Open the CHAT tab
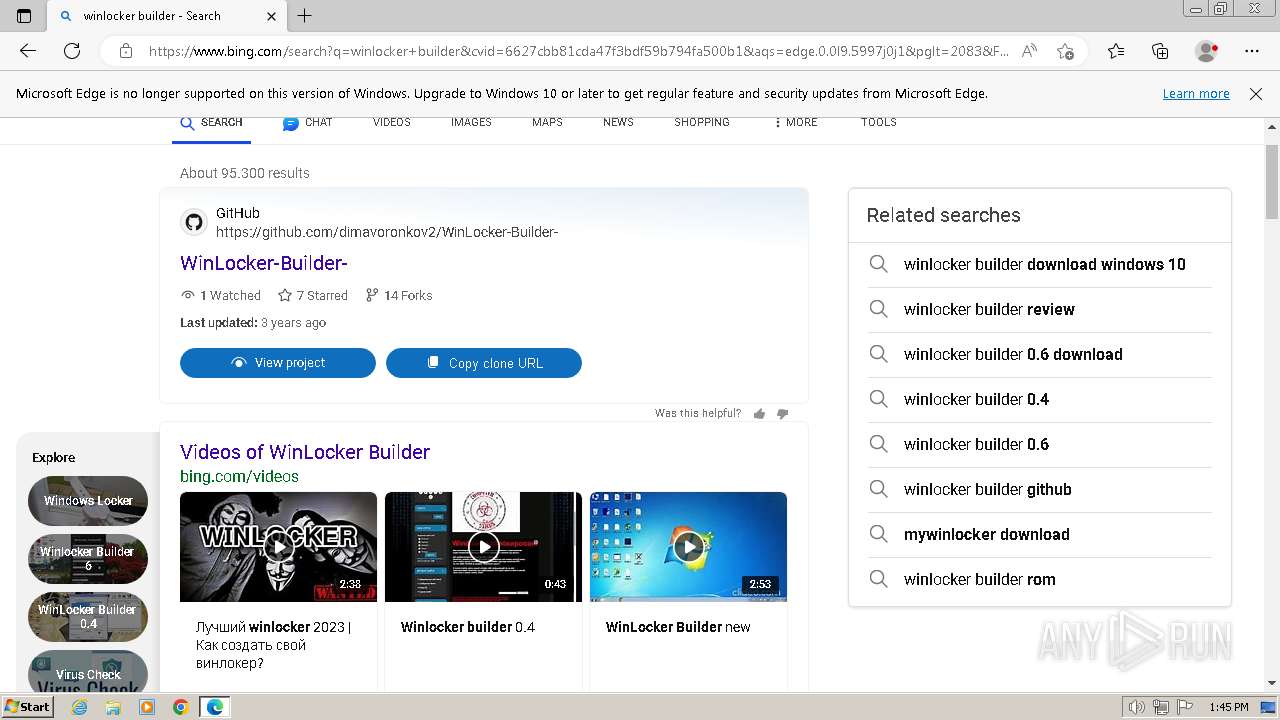The height and width of the screenshot is (720, 1280). click(x=307, y=123)
